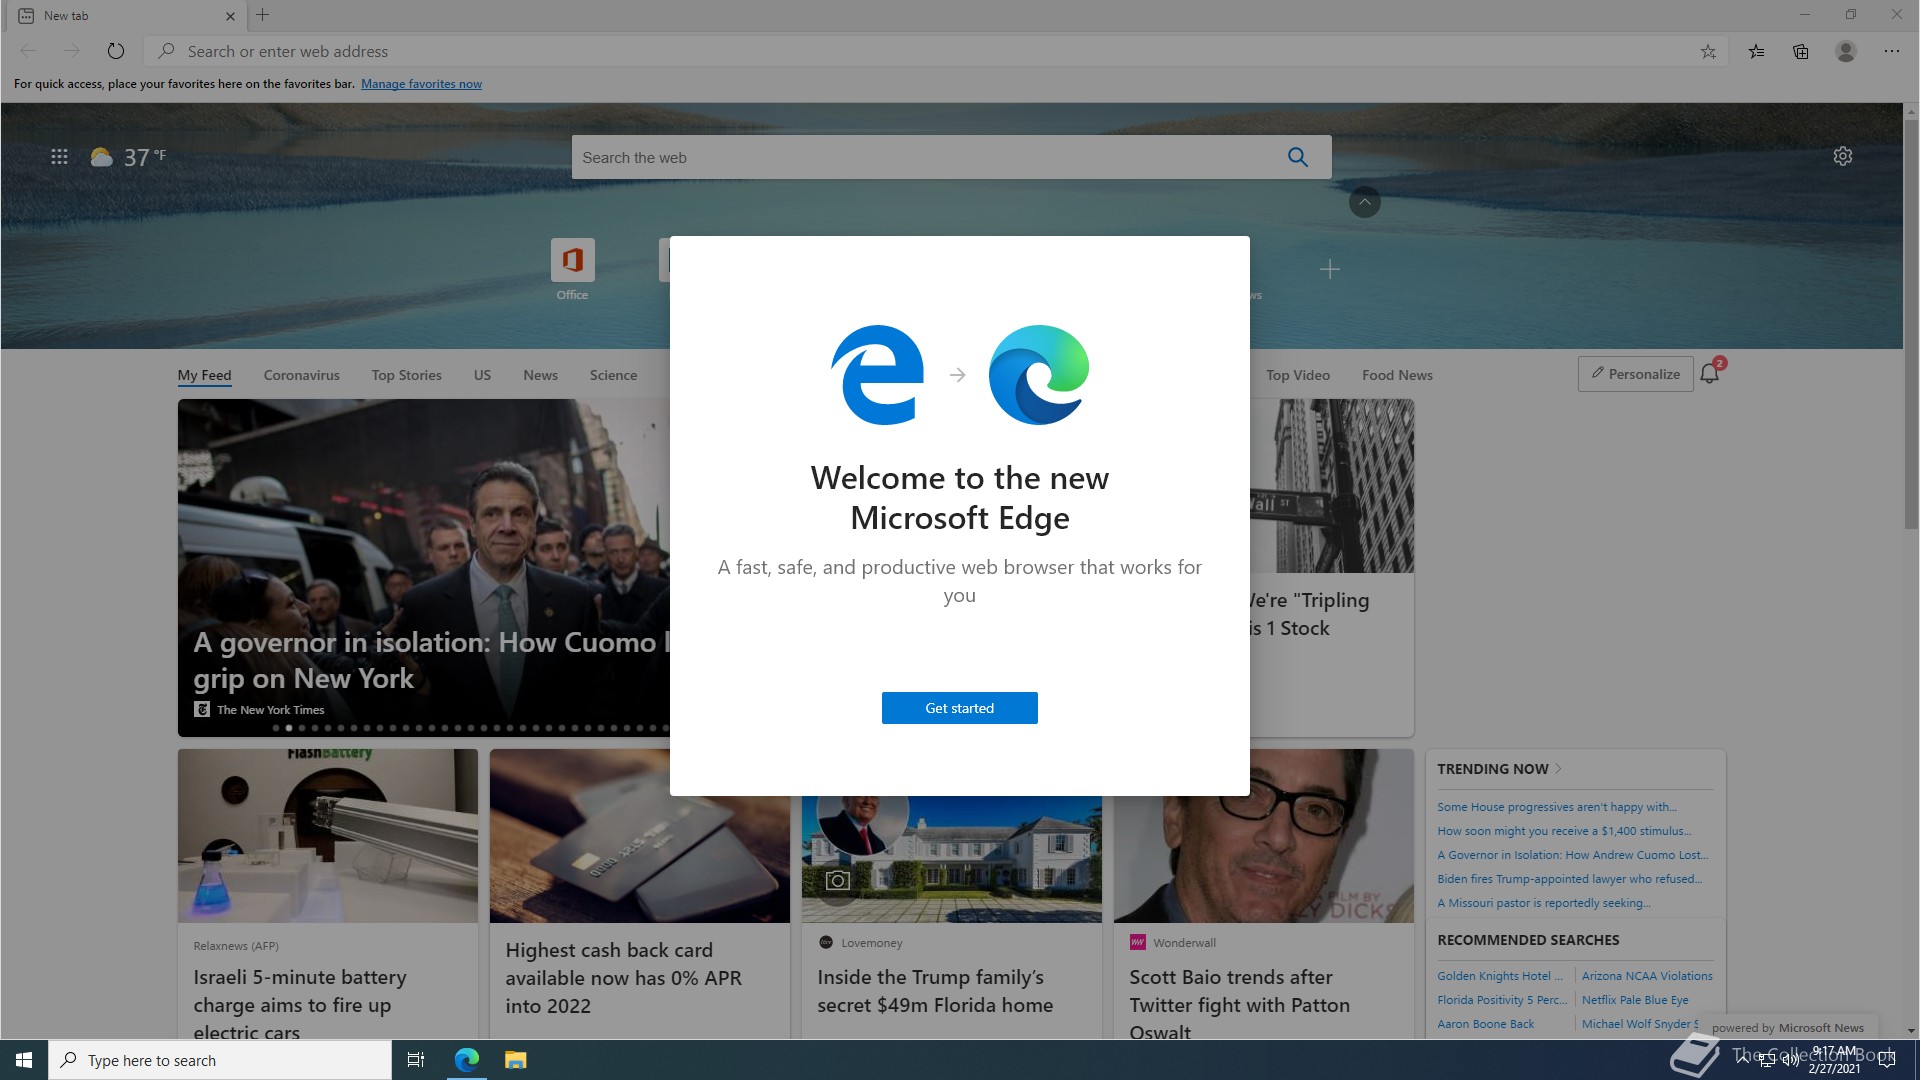
Task: Open Netflix Pale Blue Eye search link
Action: 1635,1000
